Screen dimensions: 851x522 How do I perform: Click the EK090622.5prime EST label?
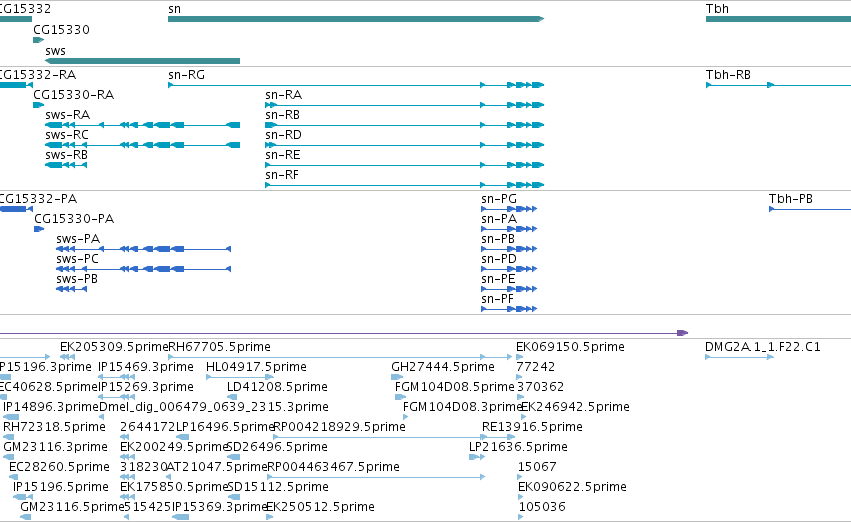coord(573,487)
